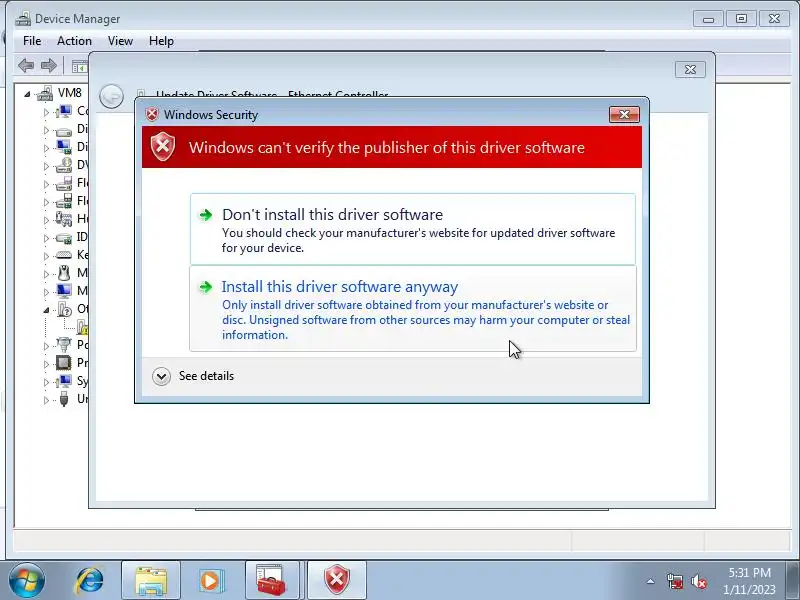Select the USB controllers icon

[64, 398]
